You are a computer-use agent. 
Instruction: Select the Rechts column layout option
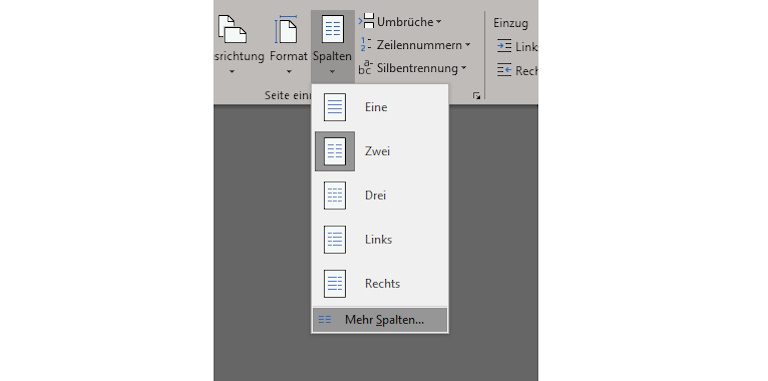click(380, 283)
